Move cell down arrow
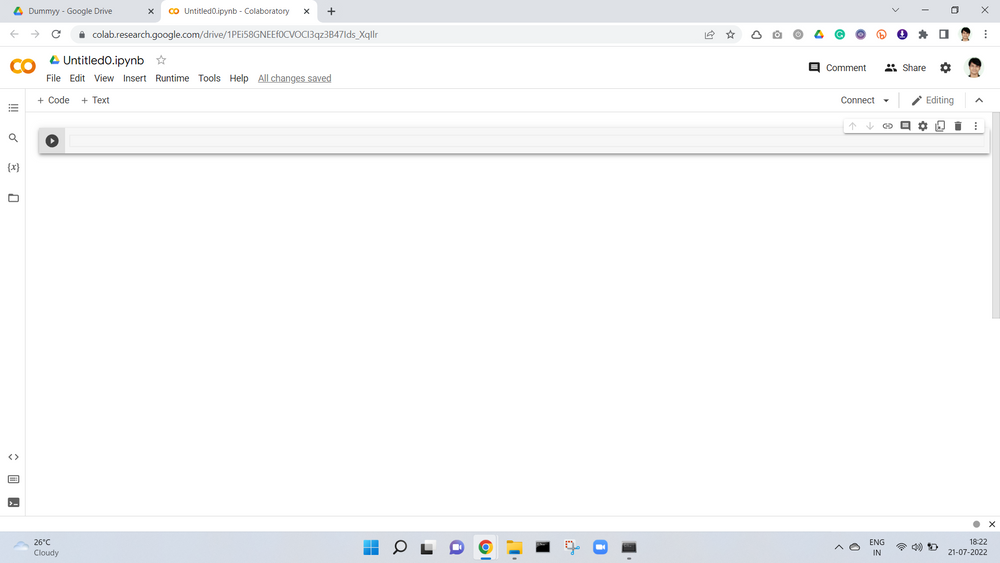This screenshot has width=1000, height=563. tap(870, 126)
